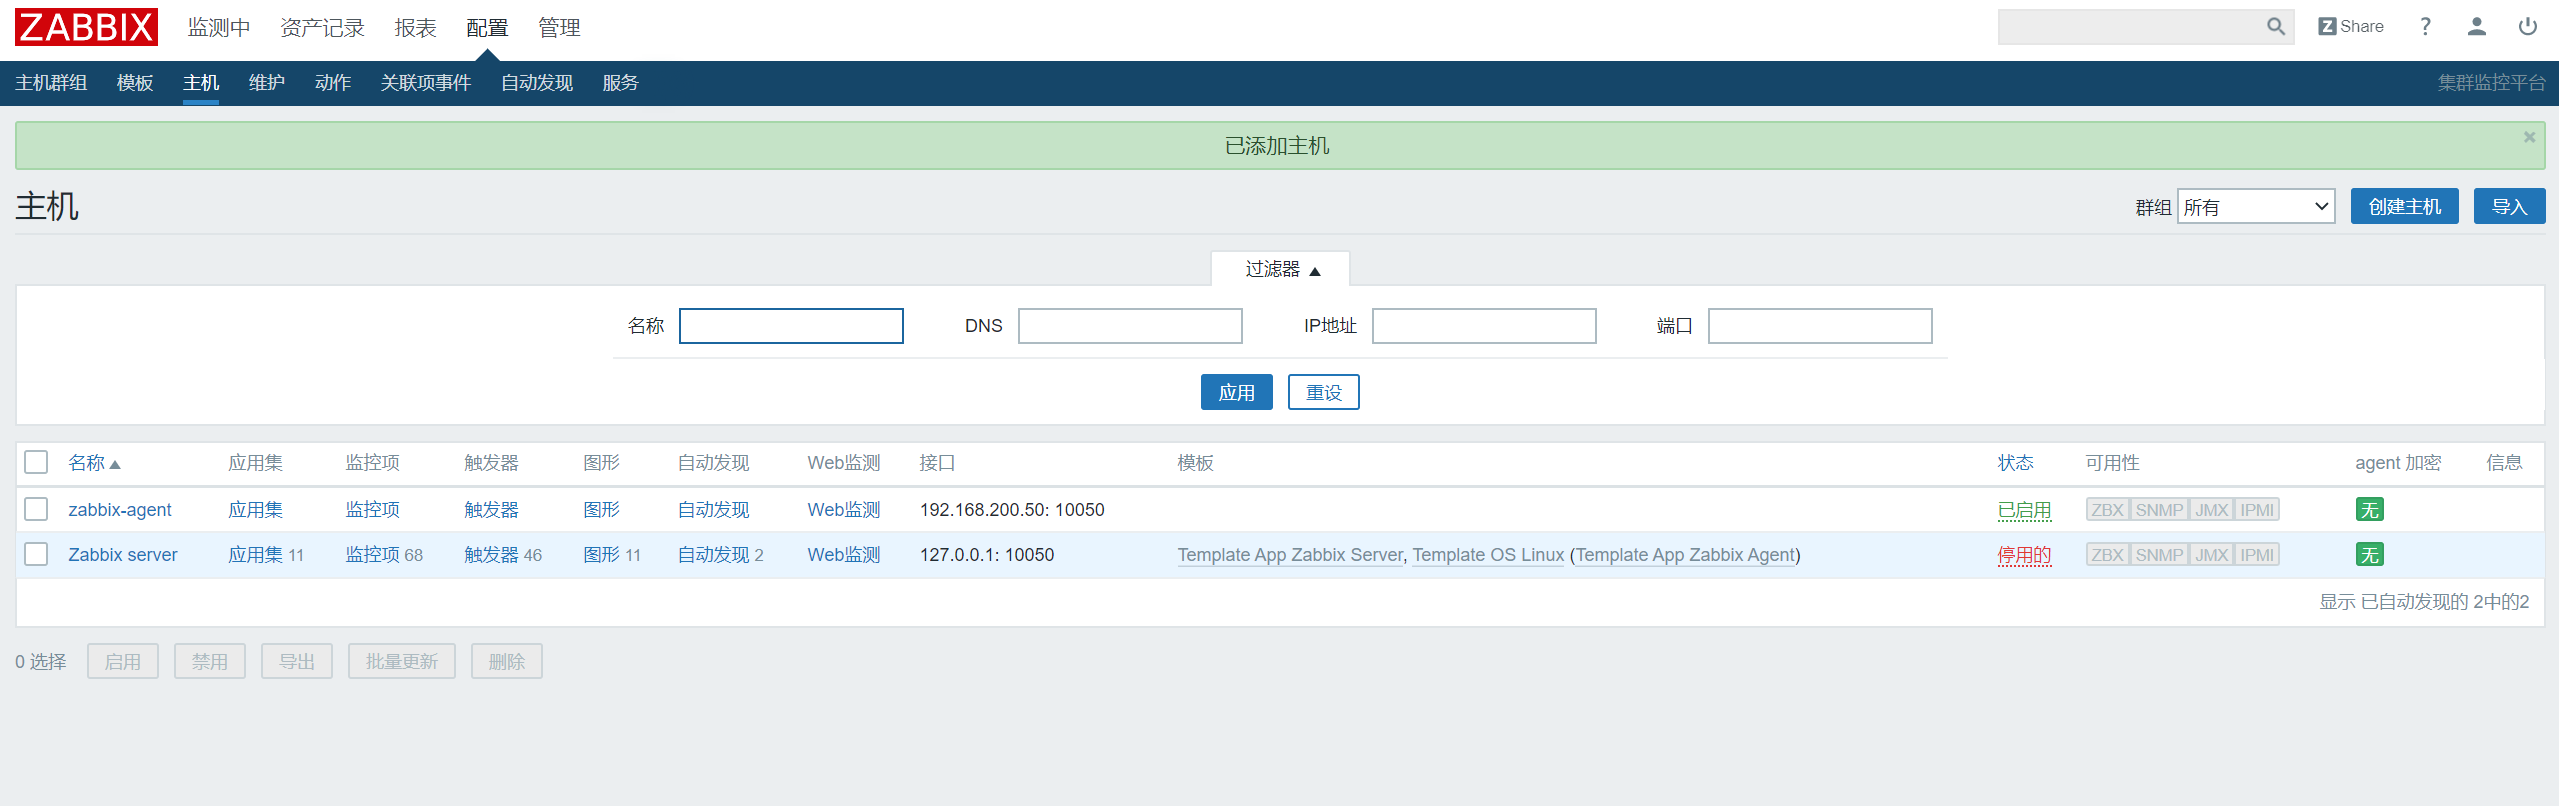Viewport: 2559px width, 806px height.
Task: Go to 服务 submenu
Action: click(620, 83)
